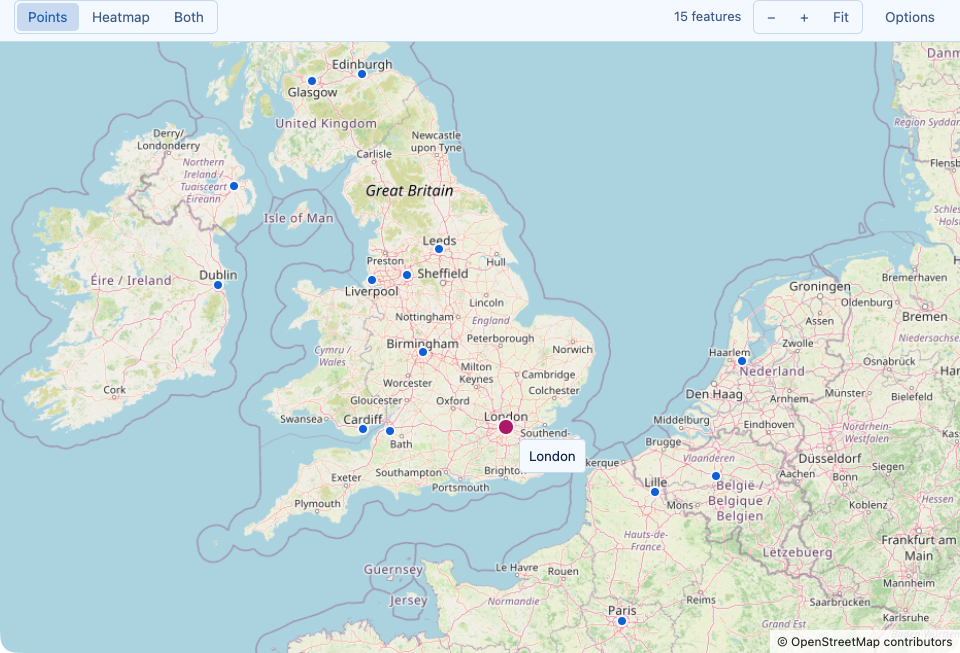Select the Lille point marker

click(x=655, y=492)
